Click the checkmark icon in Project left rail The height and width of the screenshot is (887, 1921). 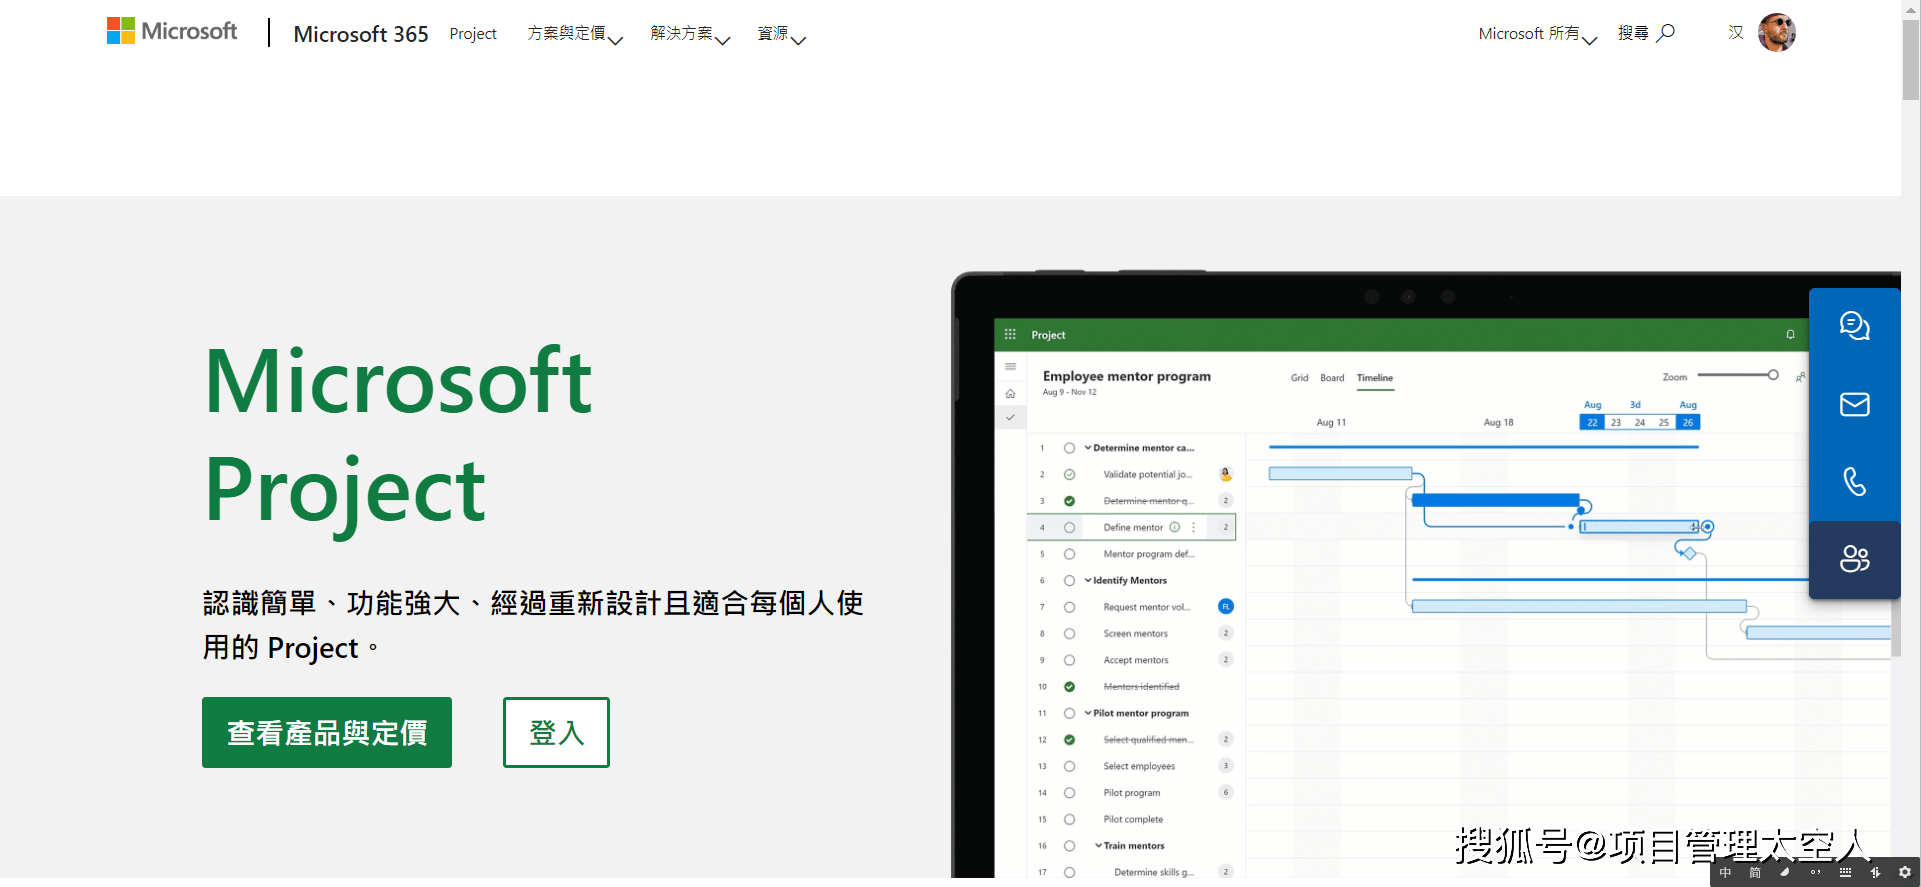click(x=1010, y=418)
